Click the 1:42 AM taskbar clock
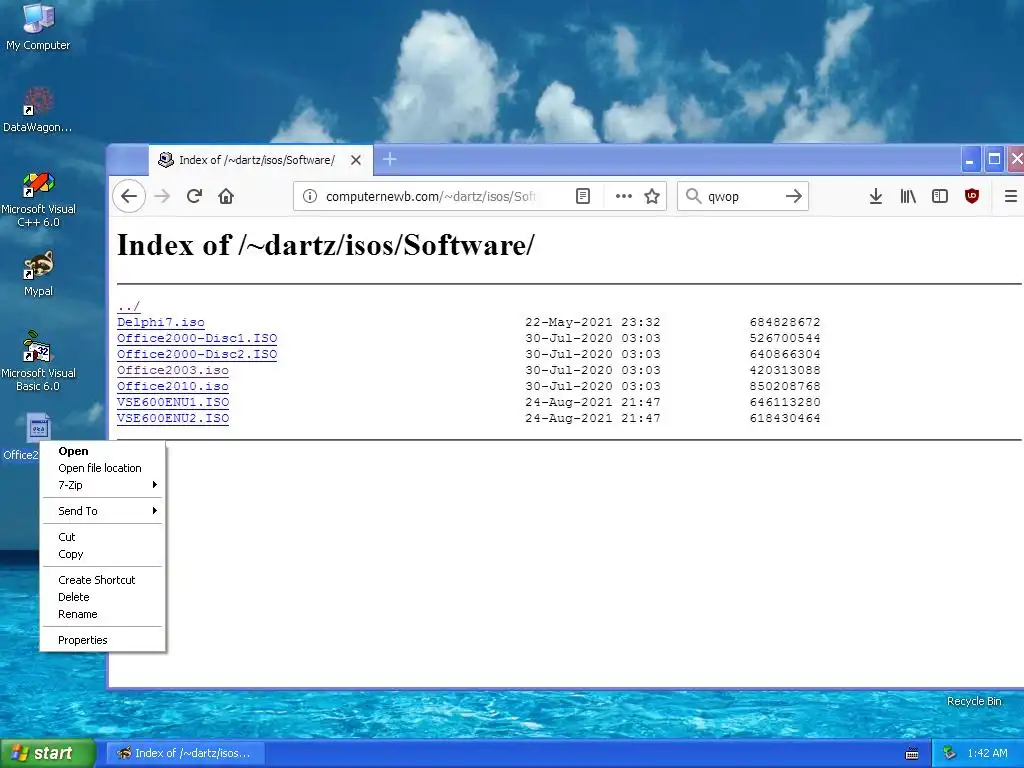The image size is (1024, 768). click(x=987, y=753)
